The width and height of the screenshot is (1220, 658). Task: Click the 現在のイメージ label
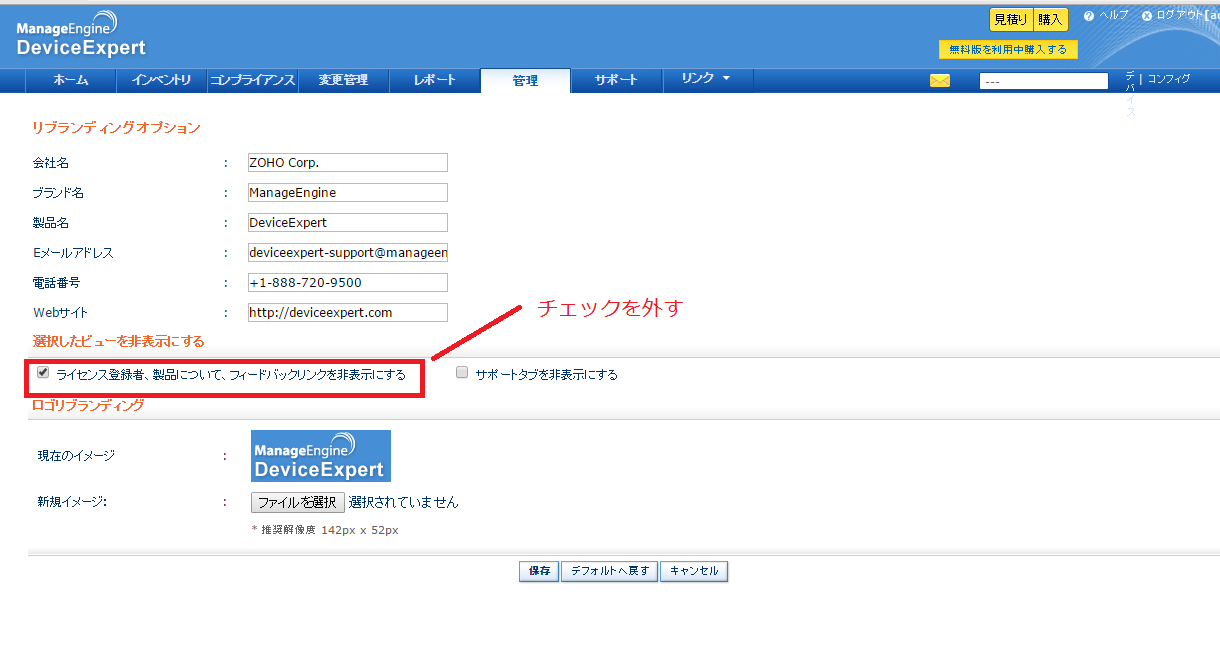pos(76,455)
